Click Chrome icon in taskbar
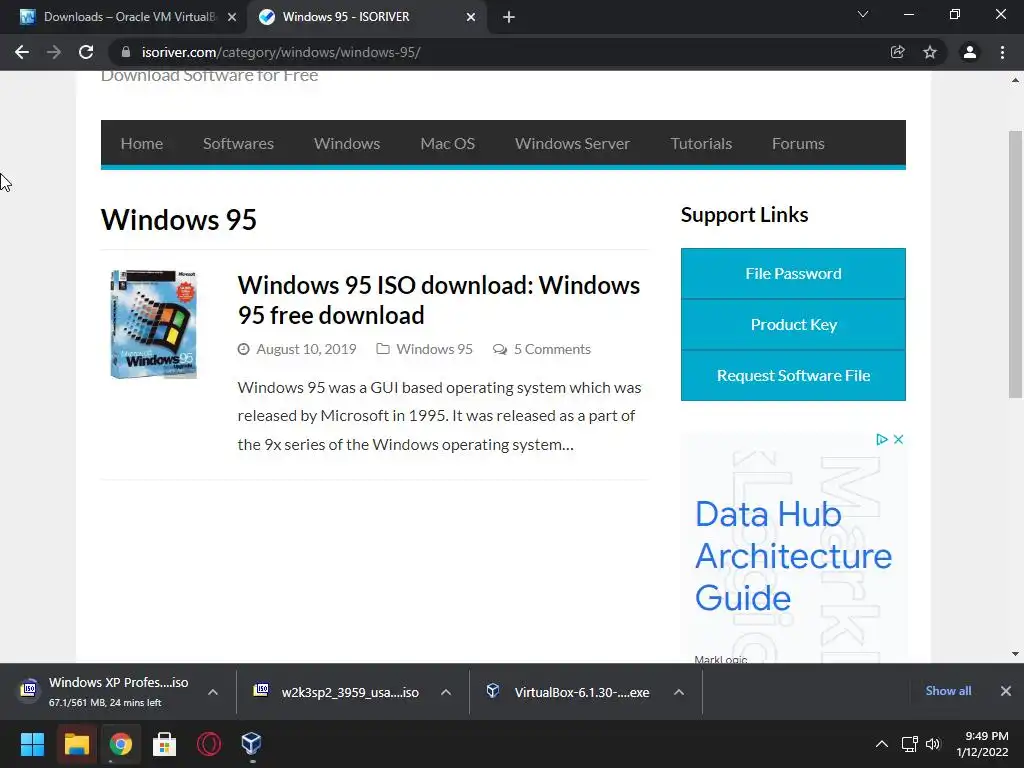Image resolution: width=1024 pixels, height=768 pixels. pos(121,744)
